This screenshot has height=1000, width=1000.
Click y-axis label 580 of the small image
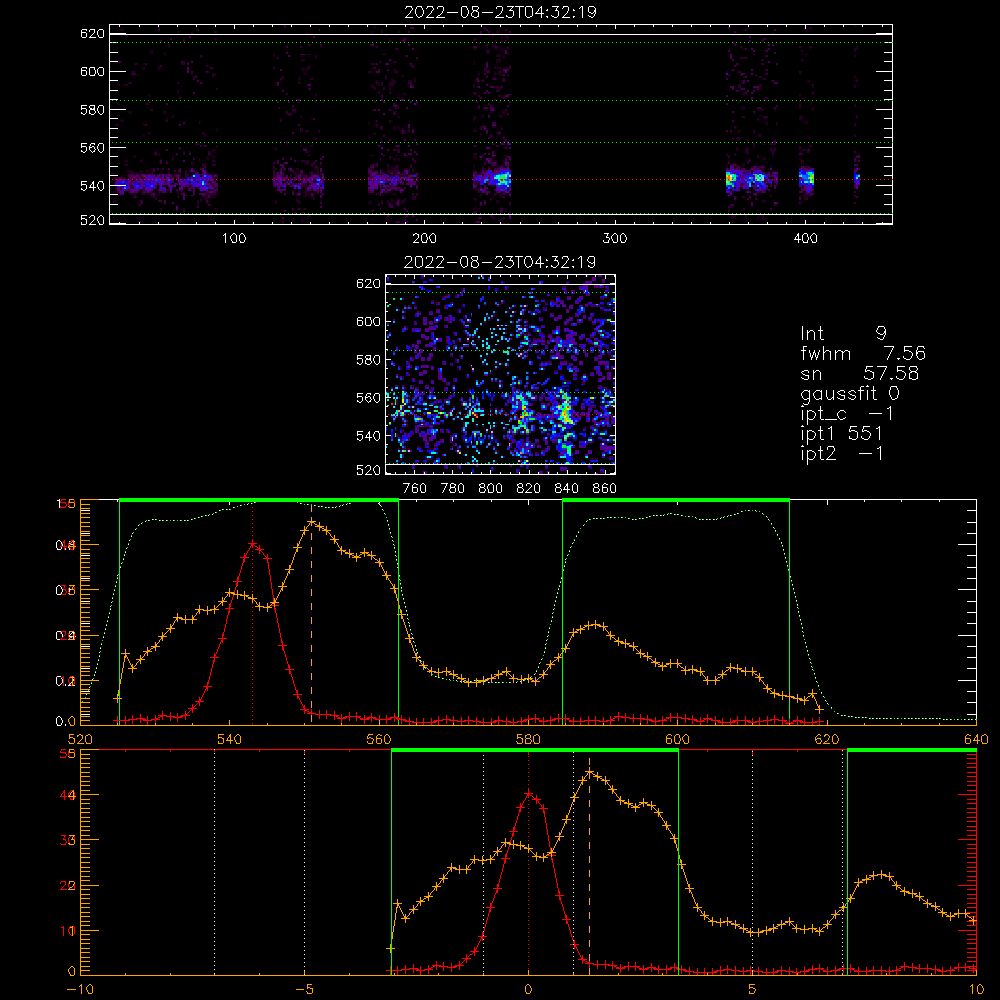pos(369,360)
